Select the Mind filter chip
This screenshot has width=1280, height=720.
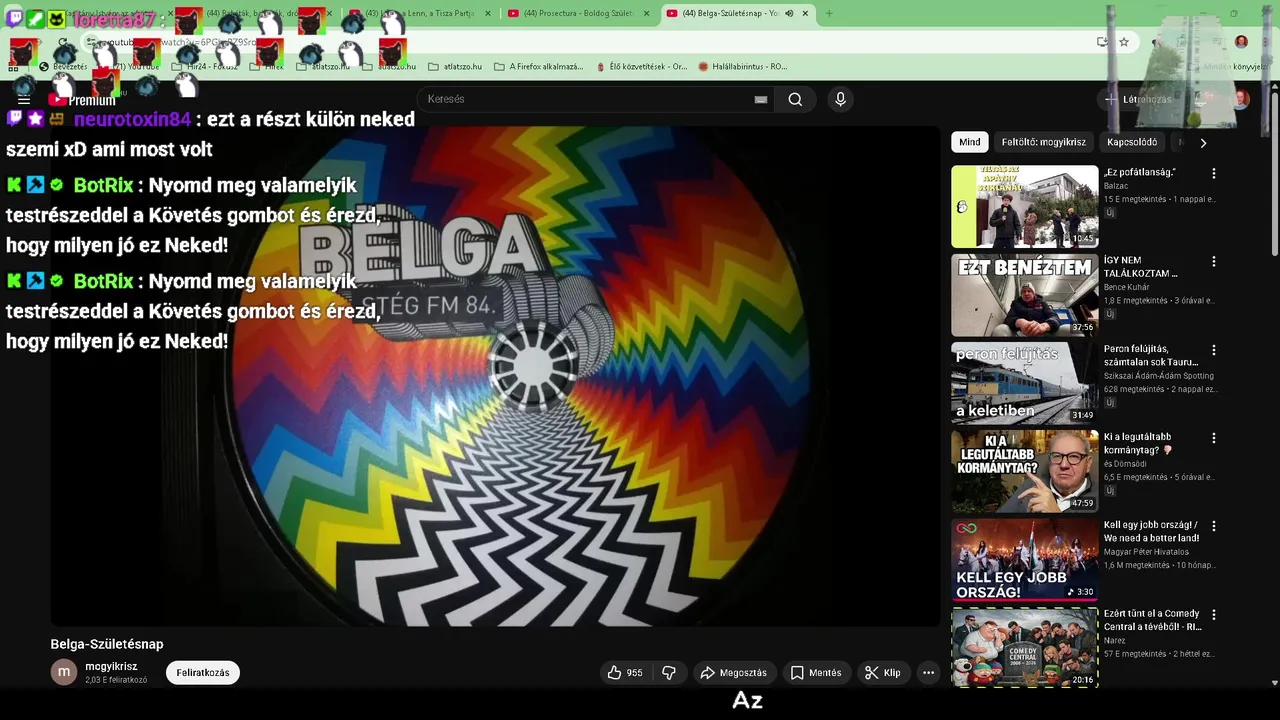click(x=970, y=142)
